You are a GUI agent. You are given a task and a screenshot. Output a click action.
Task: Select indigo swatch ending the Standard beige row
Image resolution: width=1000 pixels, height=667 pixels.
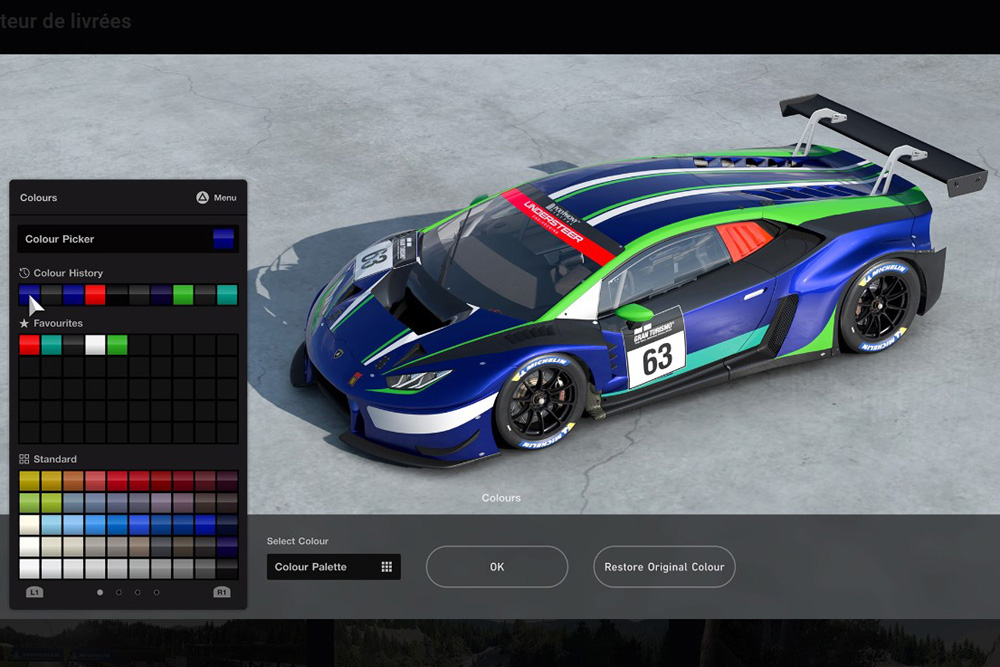227,546
